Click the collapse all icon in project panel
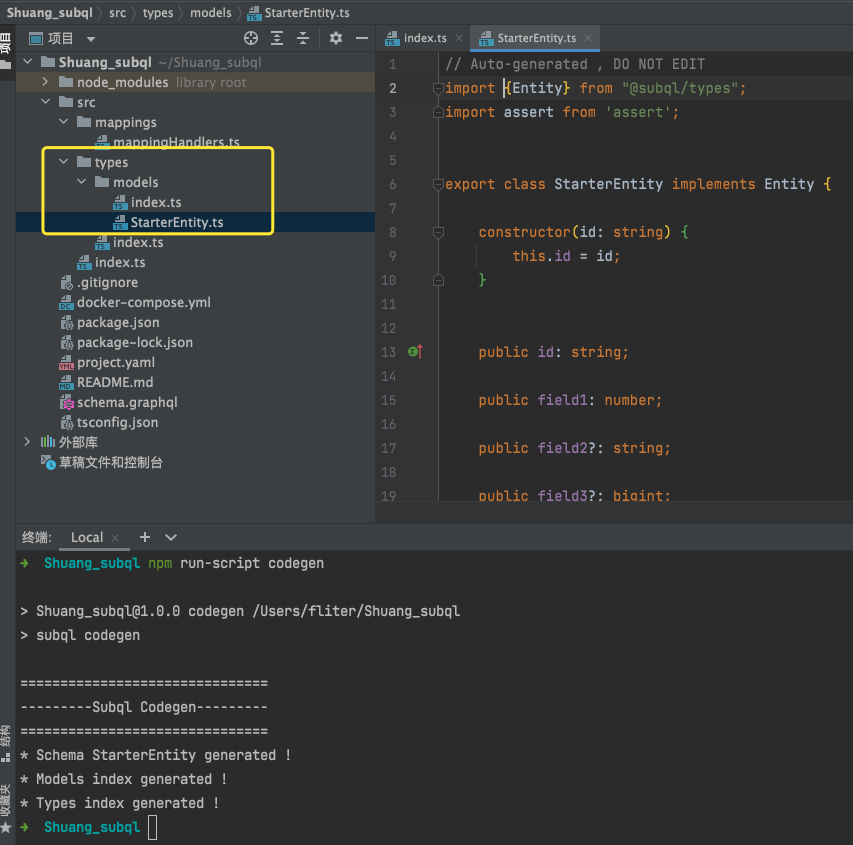853x845 pixels. (302, 38)
